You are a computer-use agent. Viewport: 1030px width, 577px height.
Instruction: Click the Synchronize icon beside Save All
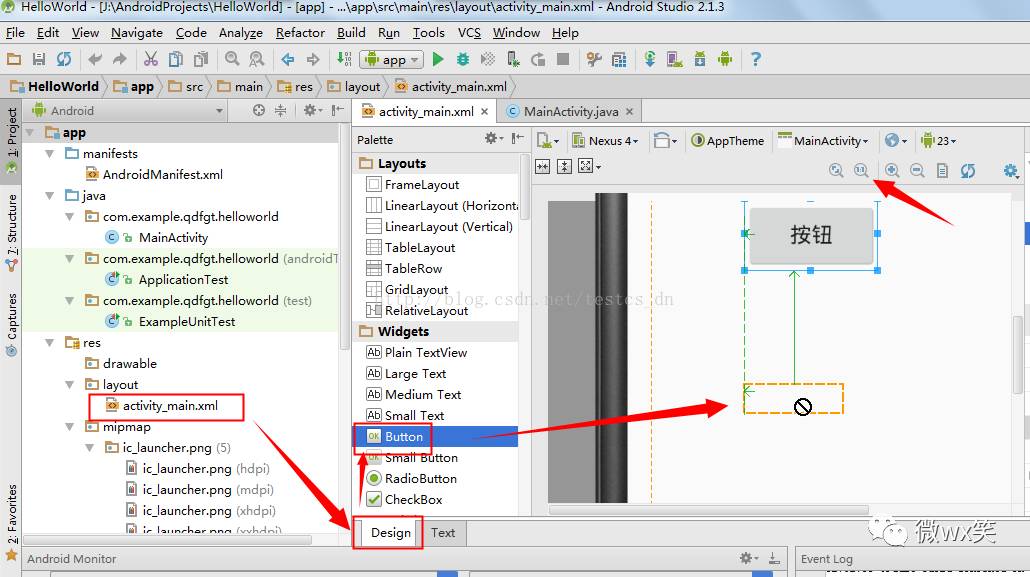[x=64, y=59]
